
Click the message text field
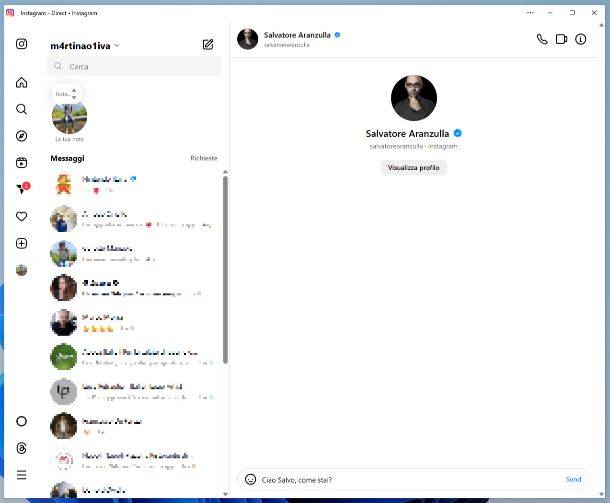(410, 480)
